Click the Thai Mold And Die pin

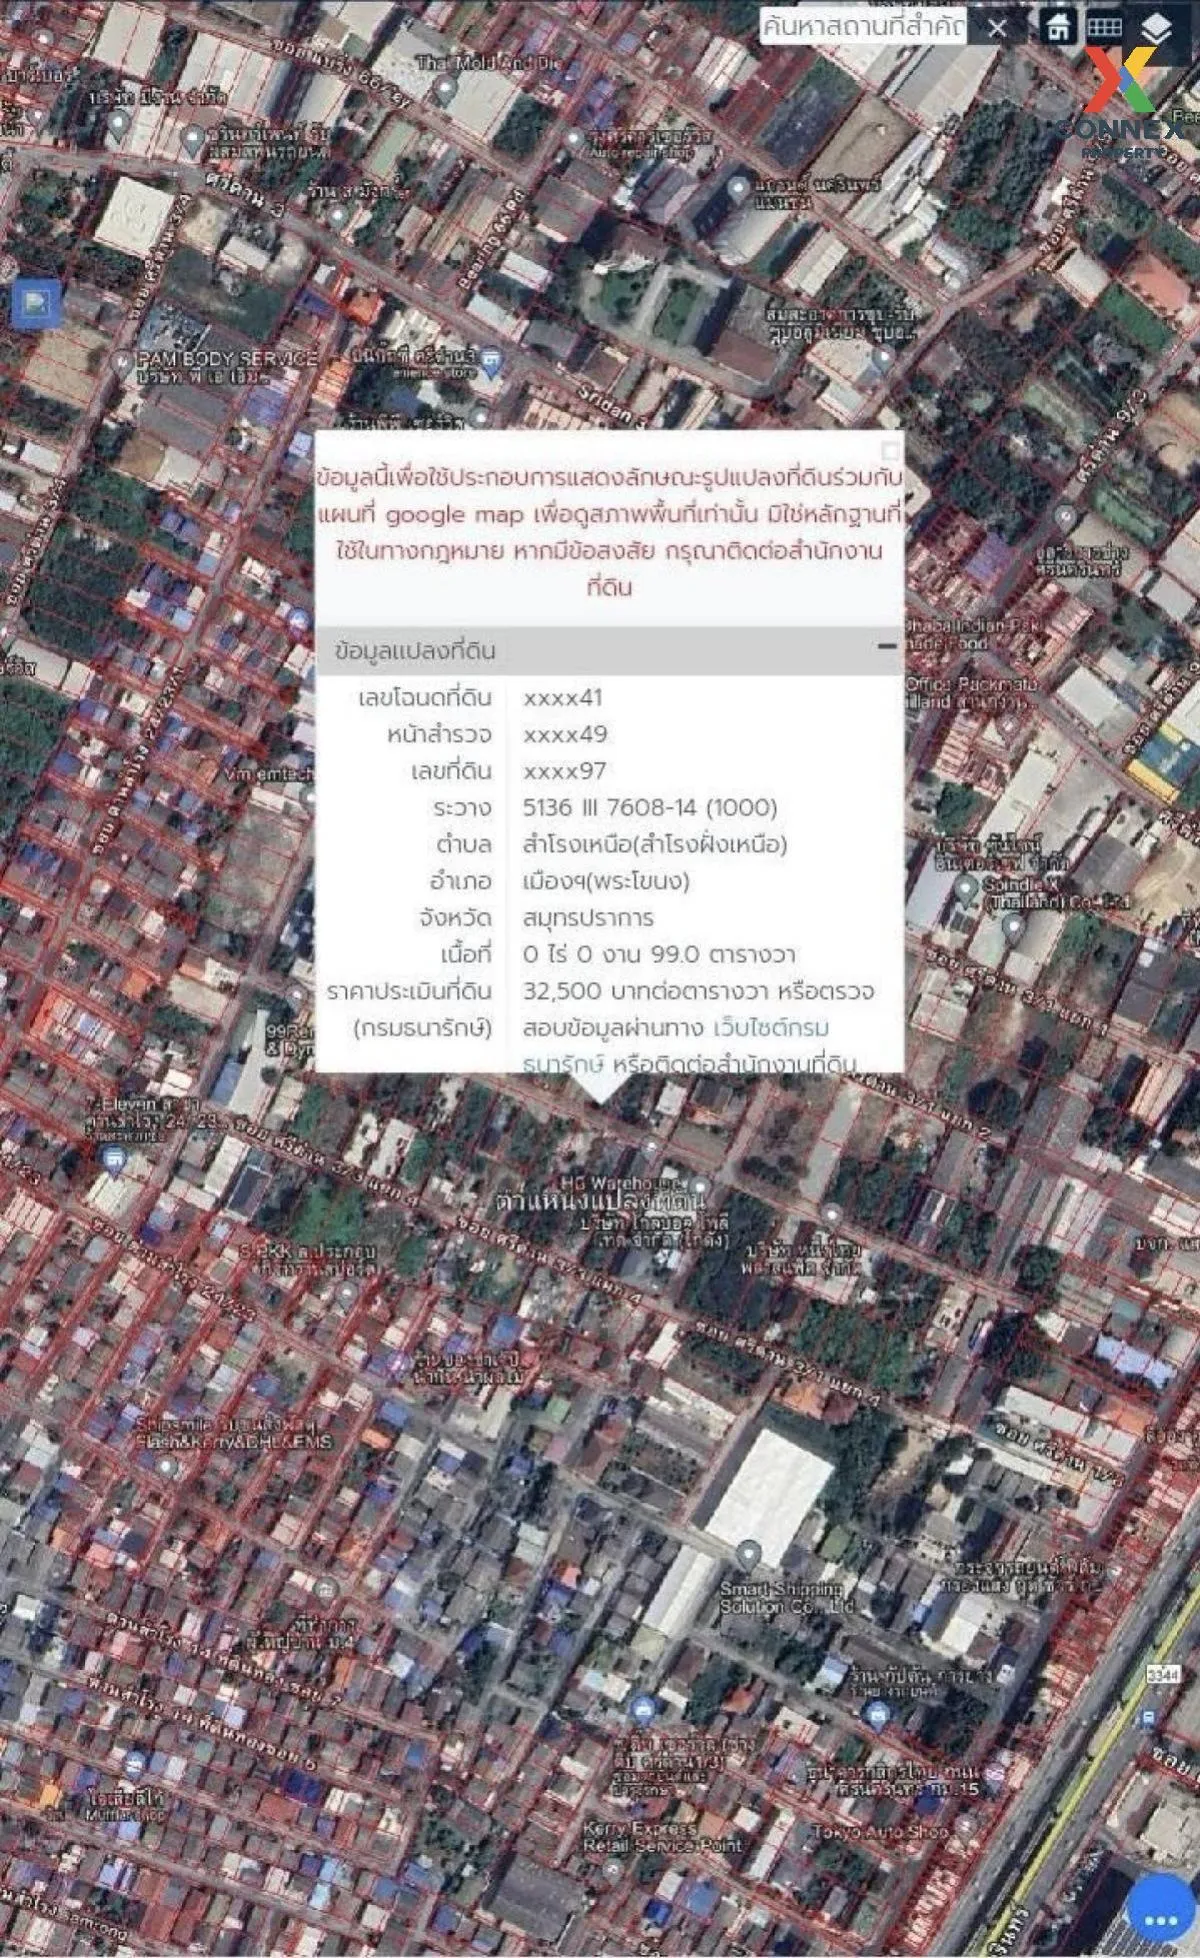[x=446, y=93]
